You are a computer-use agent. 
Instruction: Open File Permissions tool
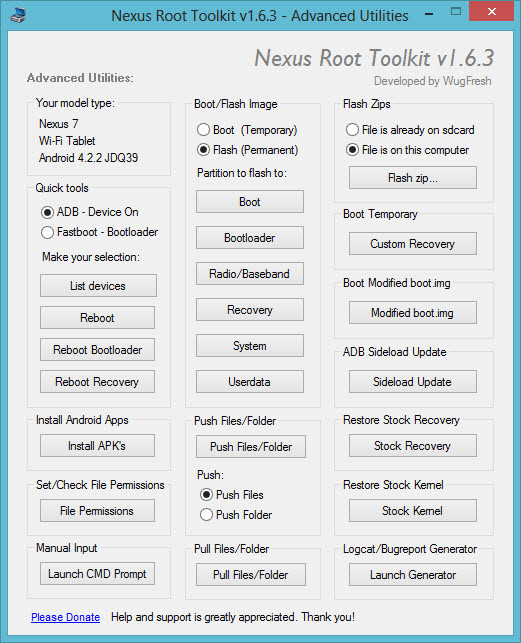[x=97, y=511]
